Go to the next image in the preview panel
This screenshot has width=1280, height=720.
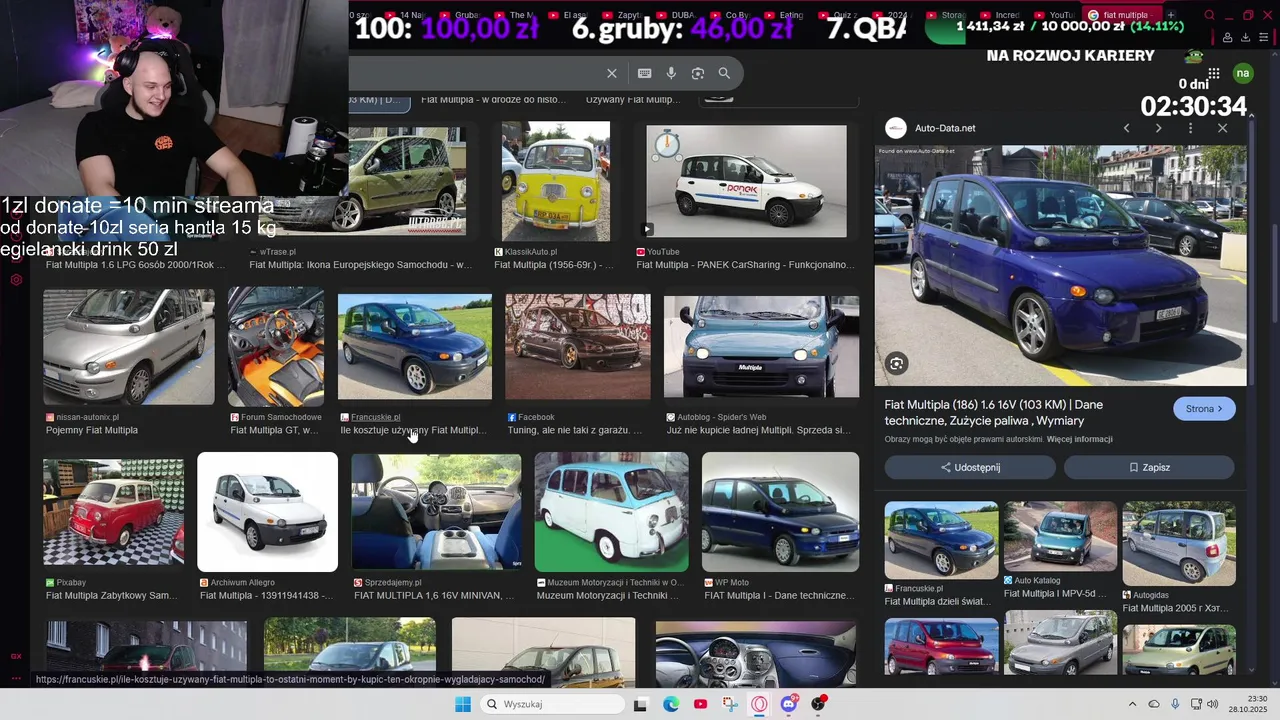coord(1158,128)
